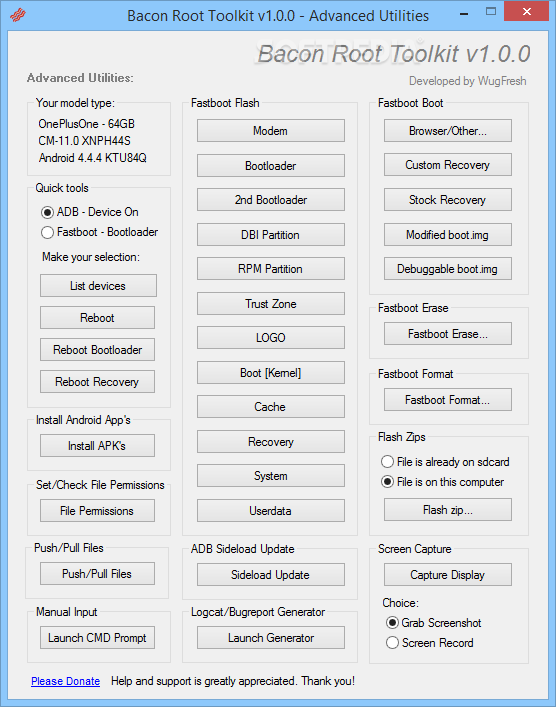Flash the Modem partition
The image size is (556, 707).
click(x=271, y=131)
